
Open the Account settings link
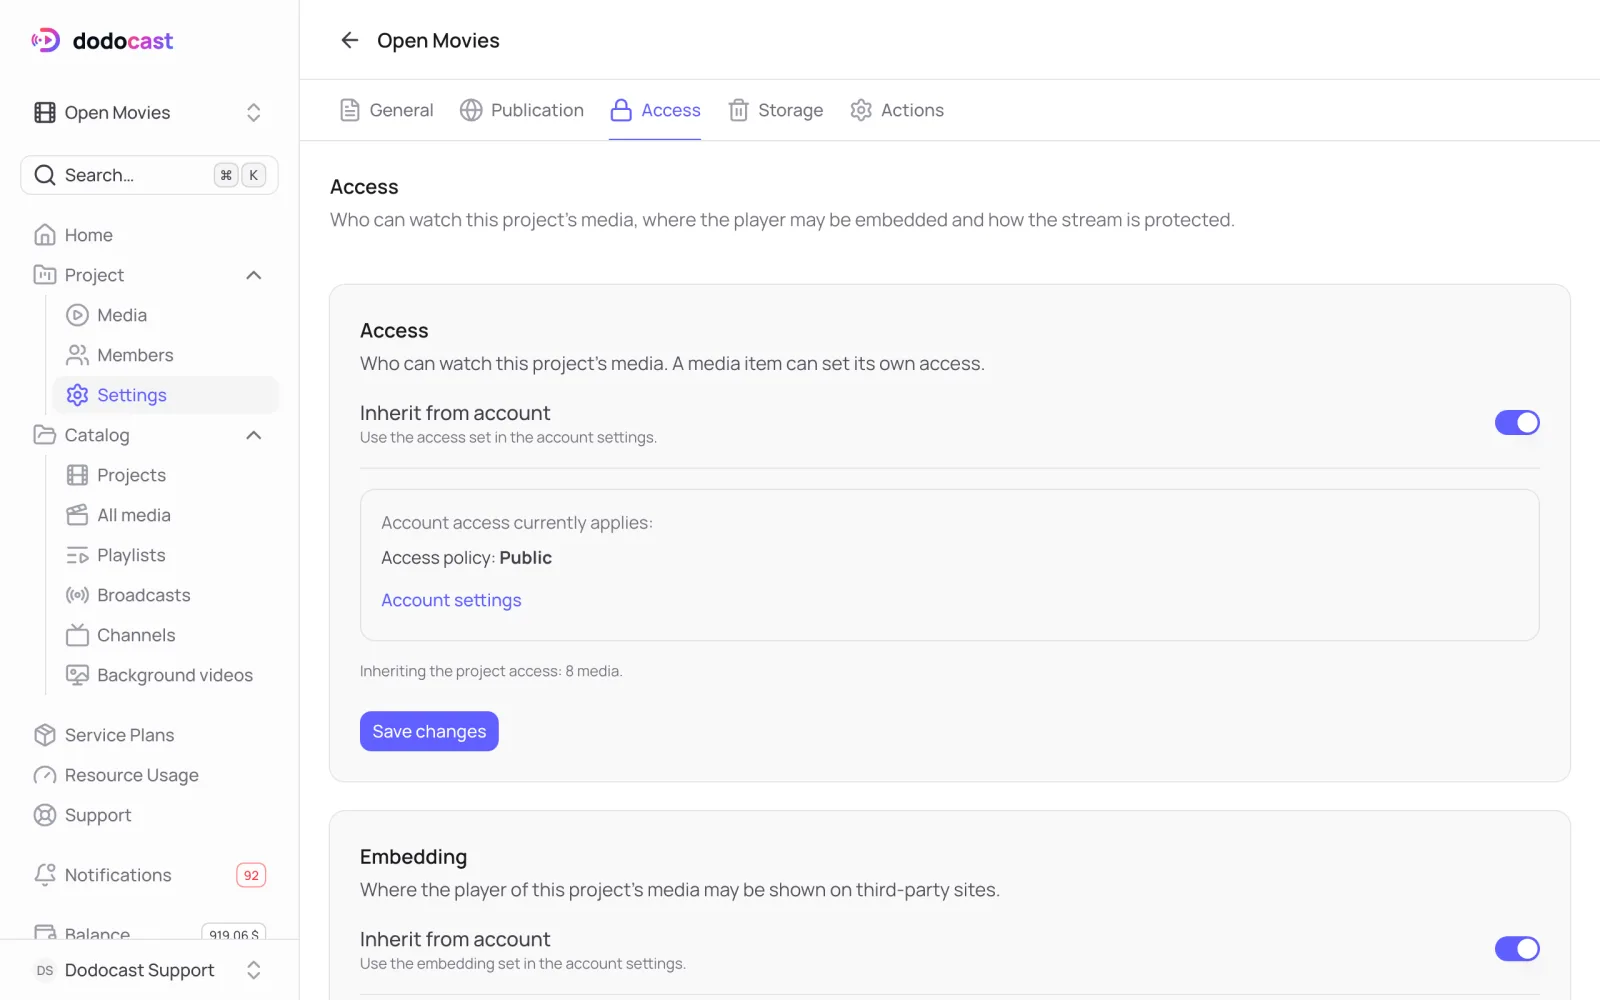click(451, 600)
